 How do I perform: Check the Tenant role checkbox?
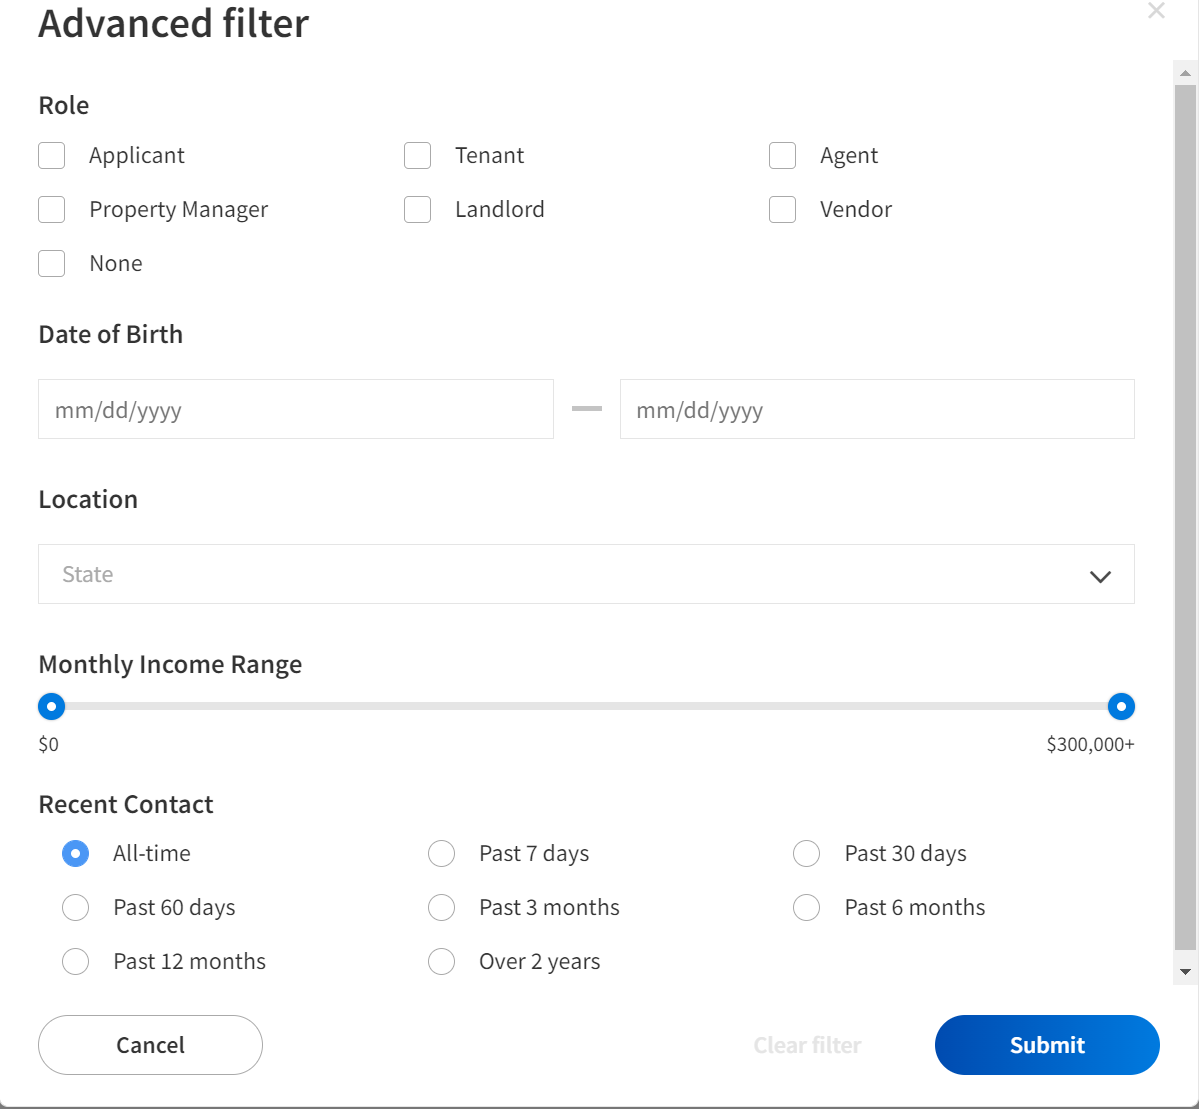point(417,155)
